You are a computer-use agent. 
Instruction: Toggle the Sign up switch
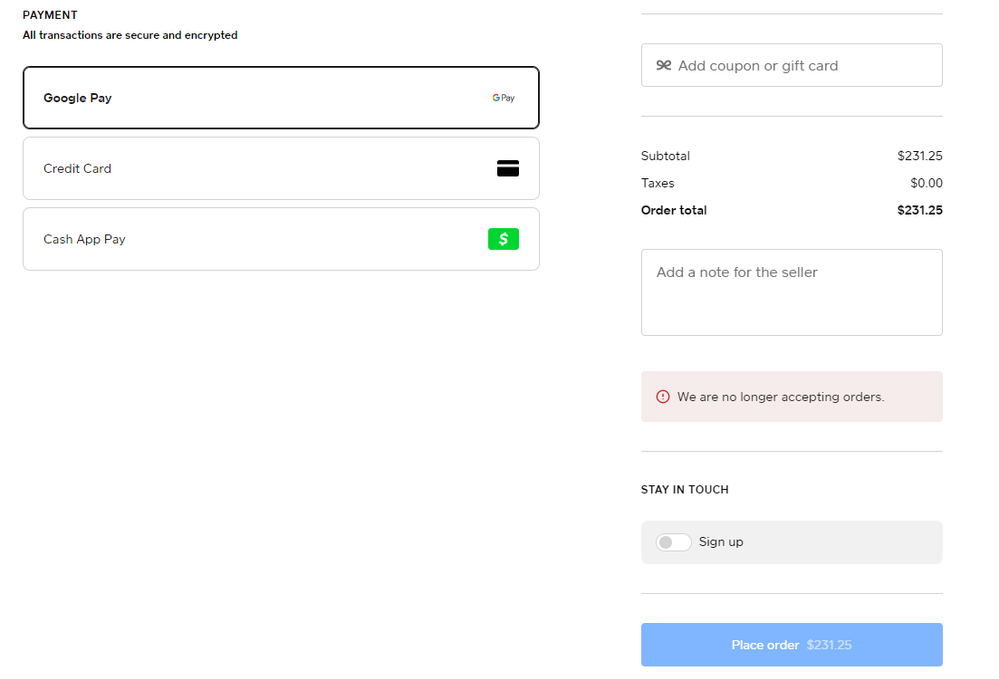point(673,542)
